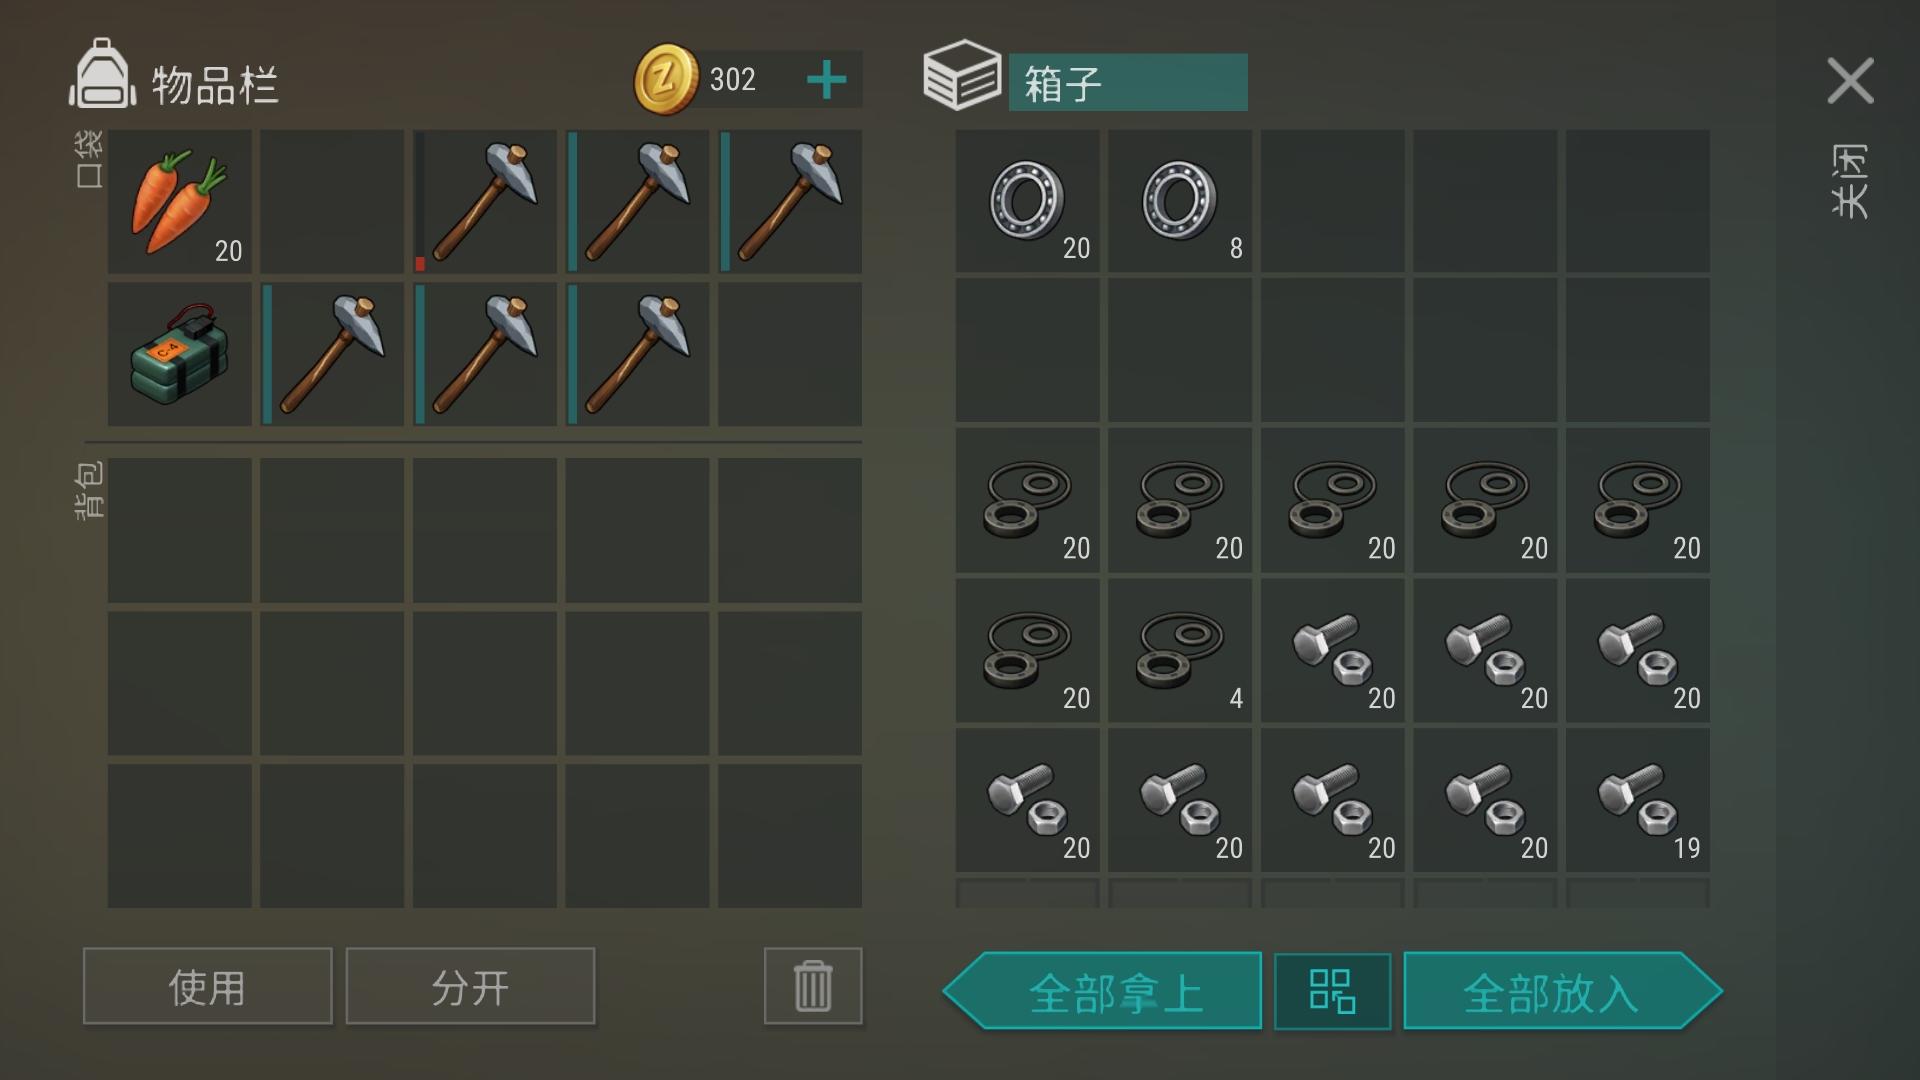
Task: Open the backpack icon beside 物品栏
Action: [101, 73]
